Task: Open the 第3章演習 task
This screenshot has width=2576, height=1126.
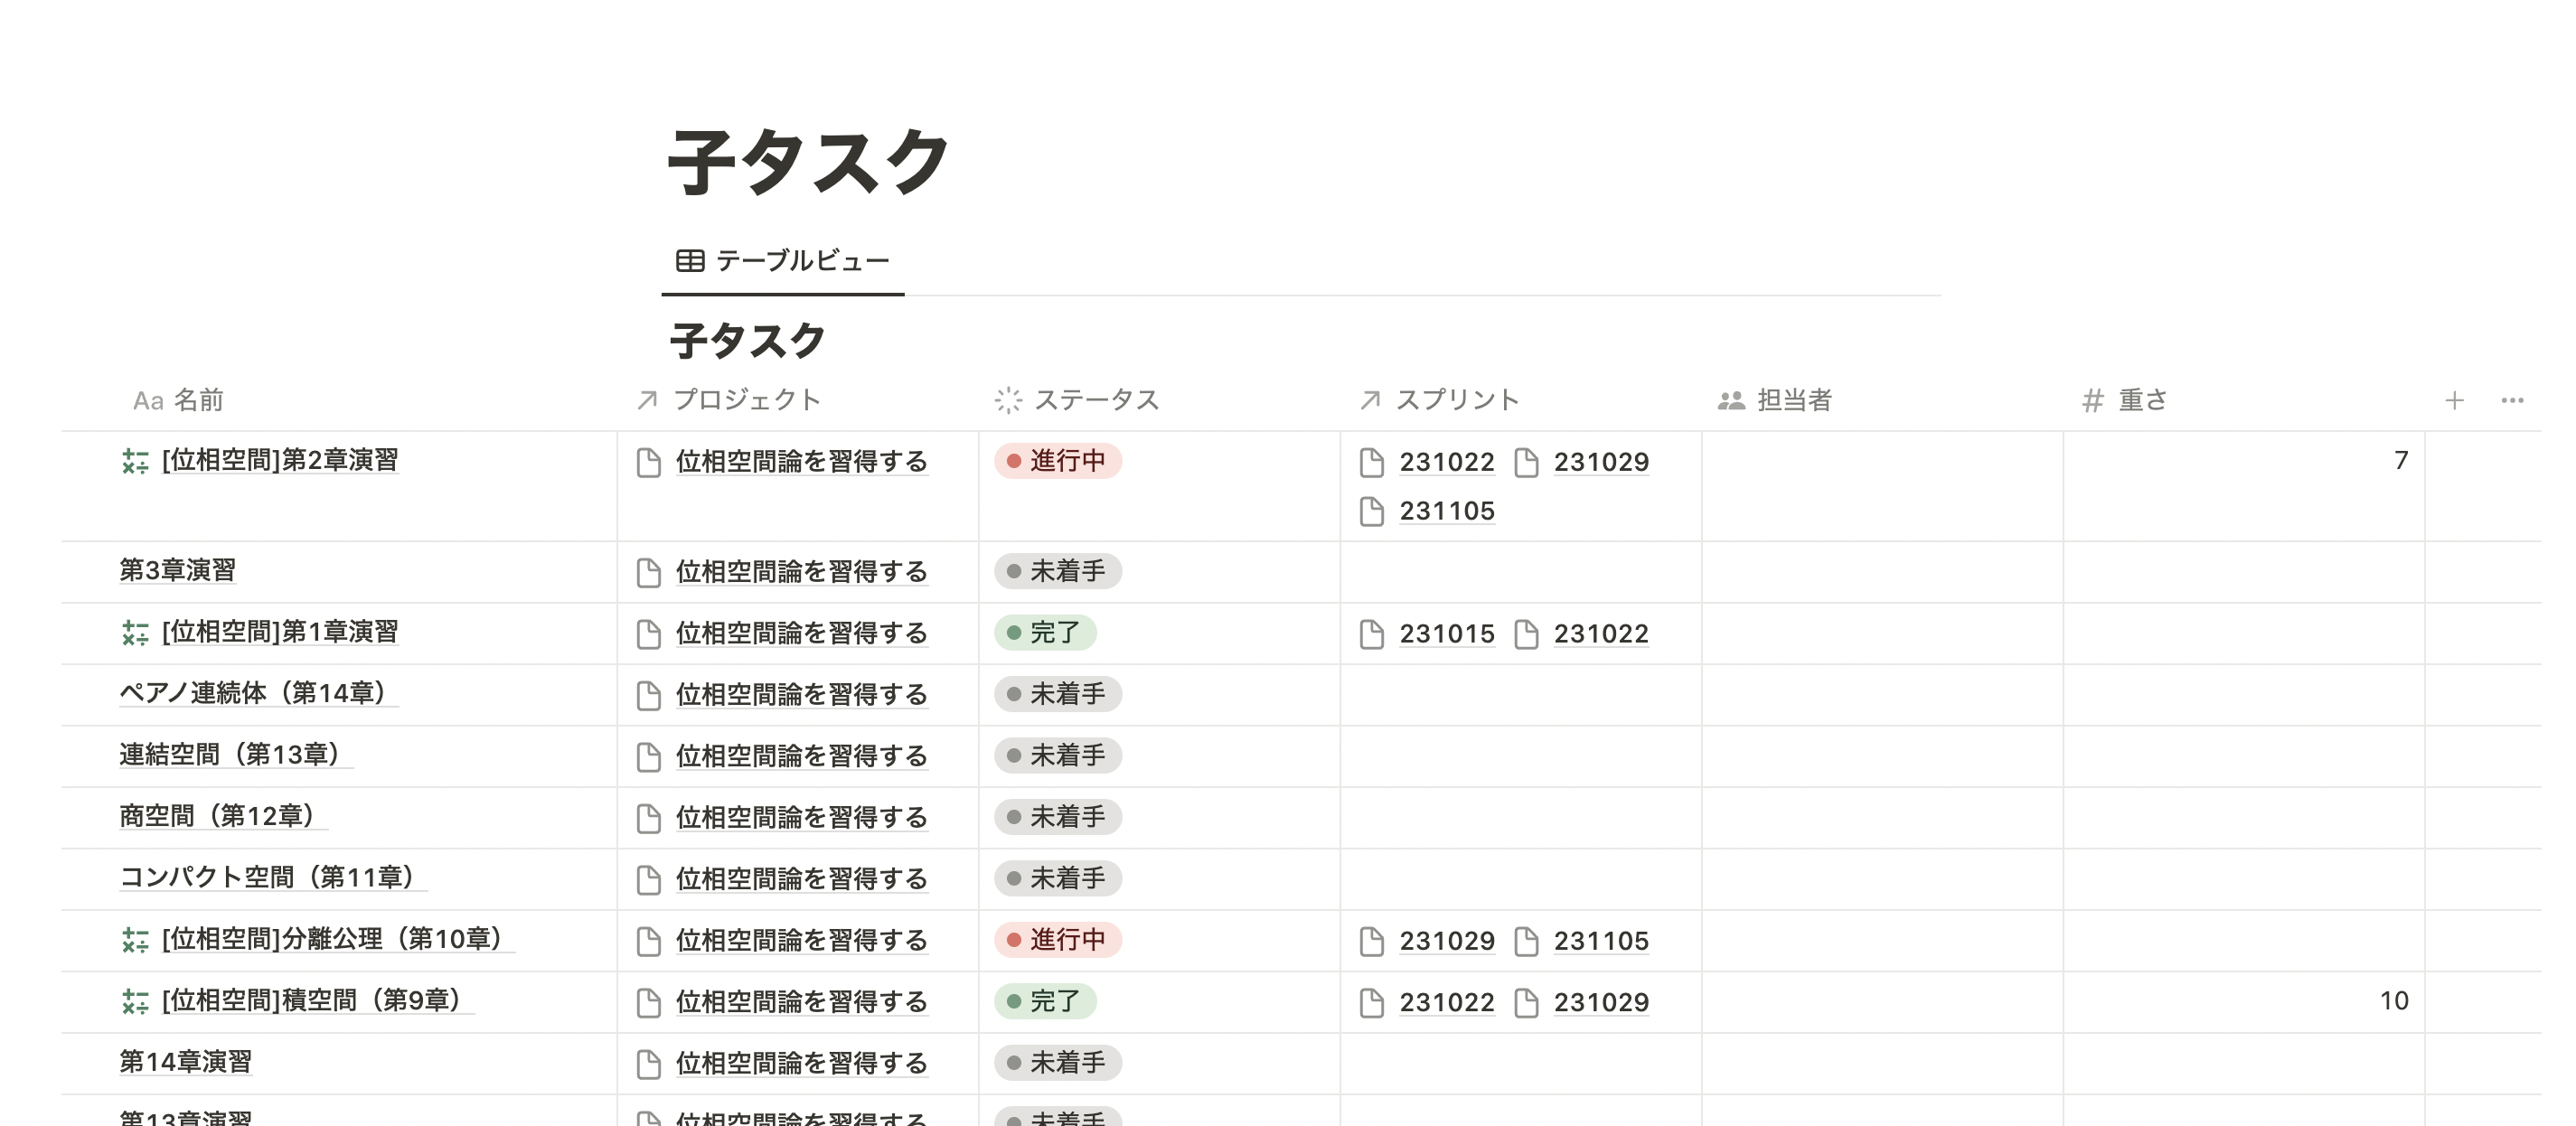Action: (177, 570)
